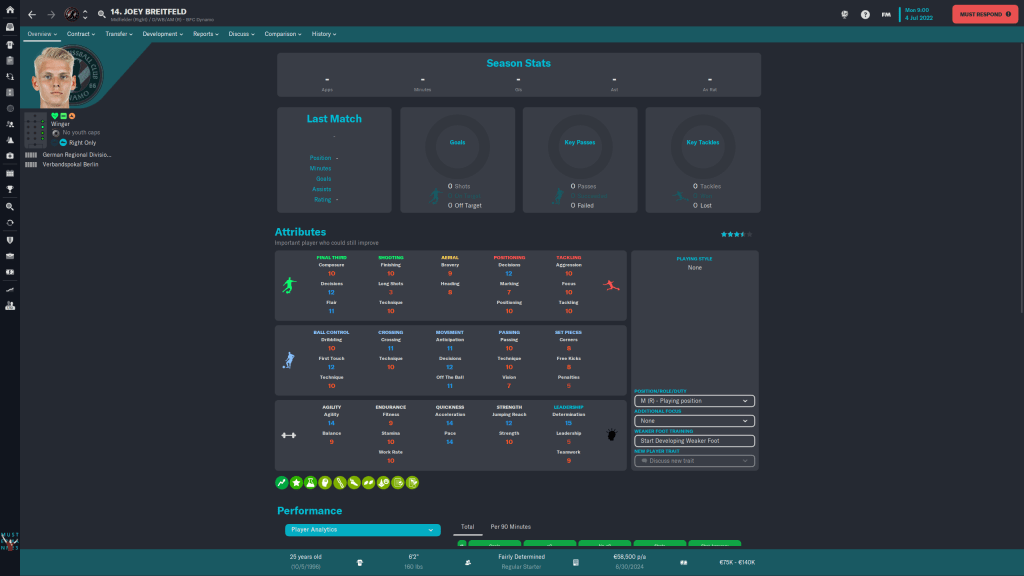The width and height of the screenshot is (1024, 576).
Task: Open the trophy competitions icon in sidebar
Action: point(10,188)
